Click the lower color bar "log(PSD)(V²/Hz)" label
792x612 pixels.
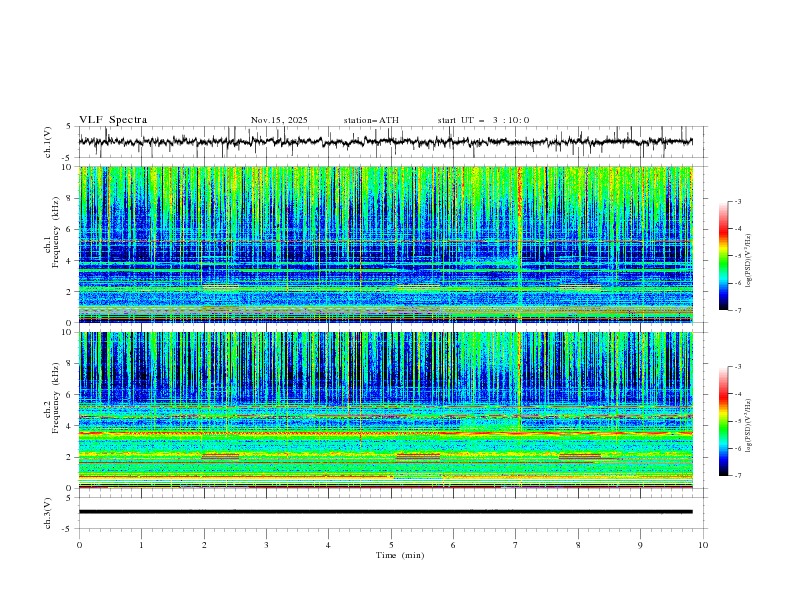tap(748, 425)
